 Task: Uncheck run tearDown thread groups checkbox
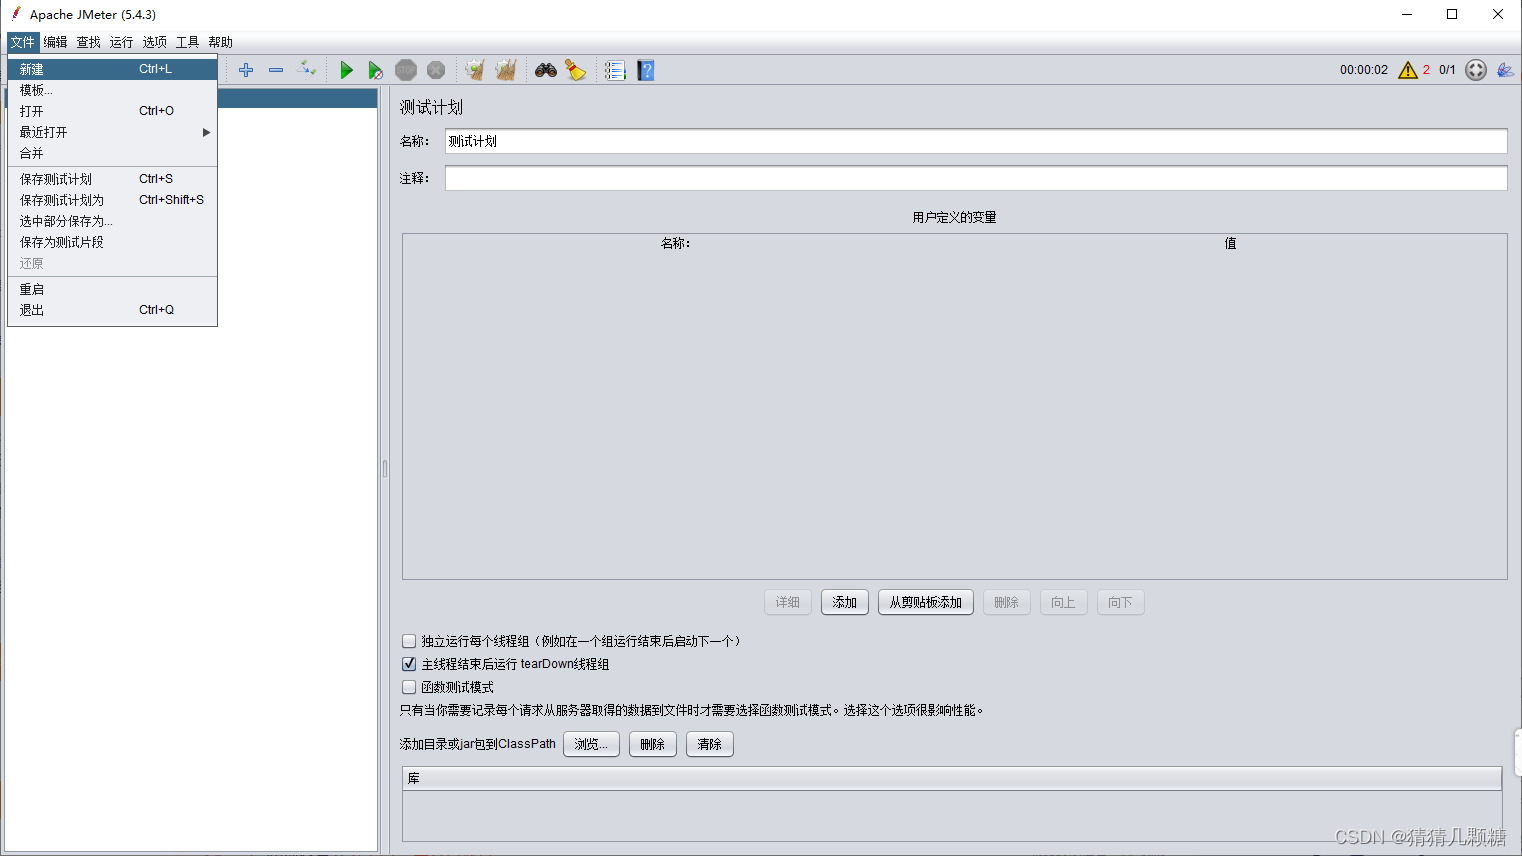409,664
